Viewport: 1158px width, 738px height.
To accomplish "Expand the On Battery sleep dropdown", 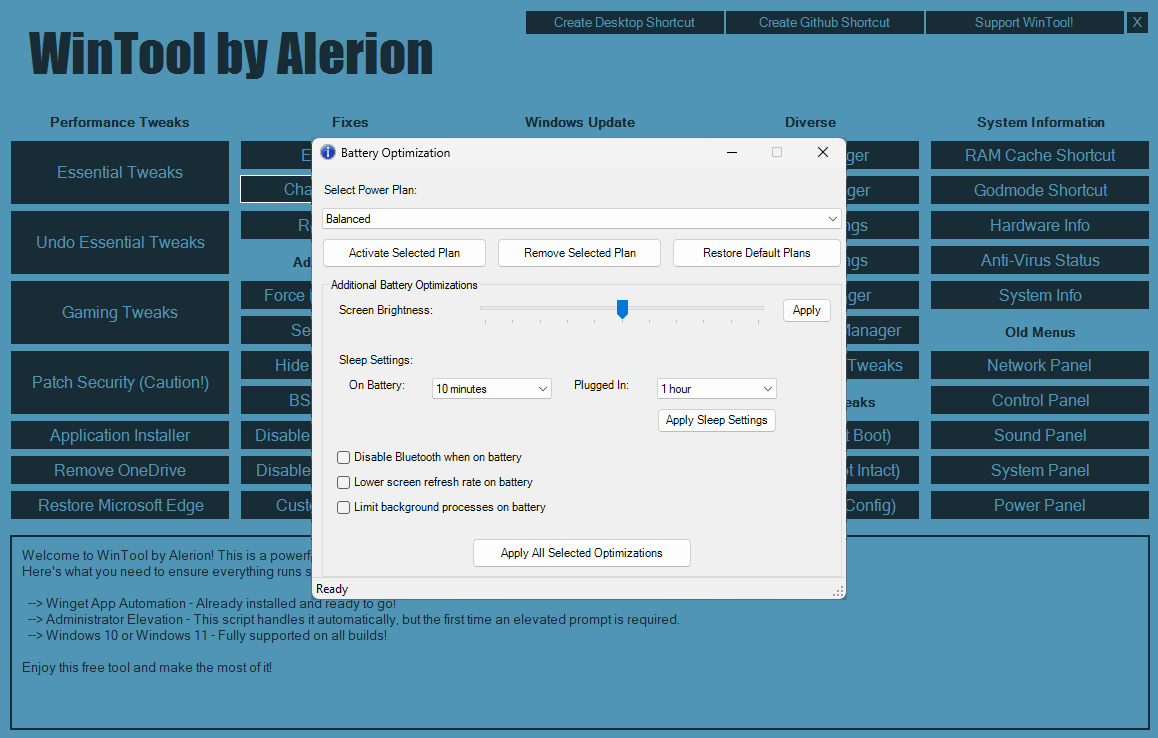I will 492,389.
